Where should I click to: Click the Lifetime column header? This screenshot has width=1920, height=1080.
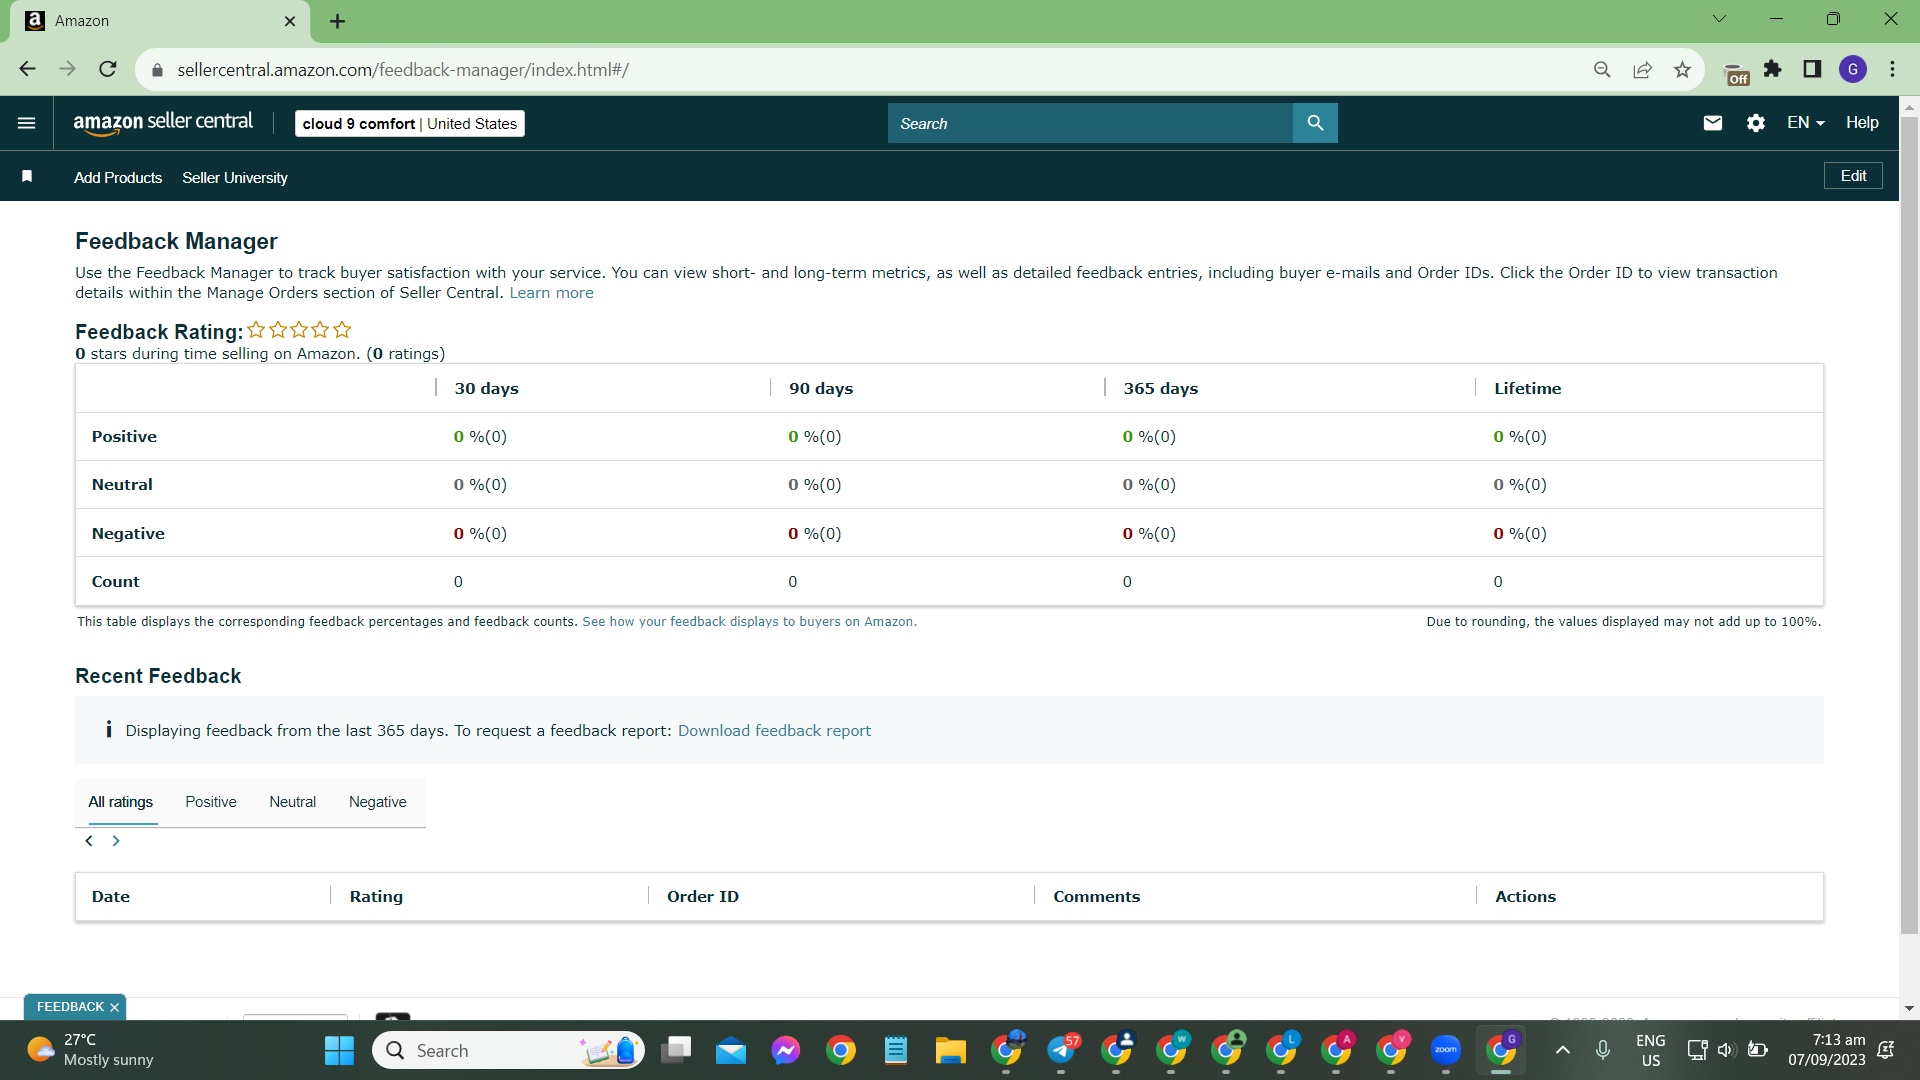pos(1527,389)
